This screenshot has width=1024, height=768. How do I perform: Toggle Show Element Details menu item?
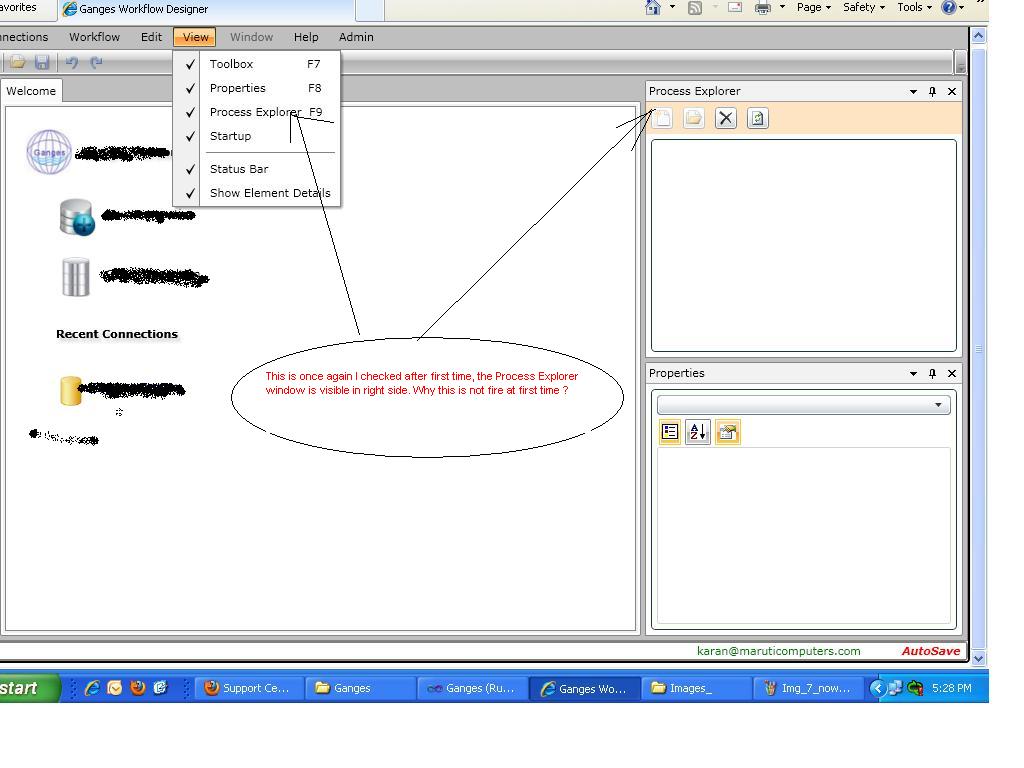click(257, 193)
